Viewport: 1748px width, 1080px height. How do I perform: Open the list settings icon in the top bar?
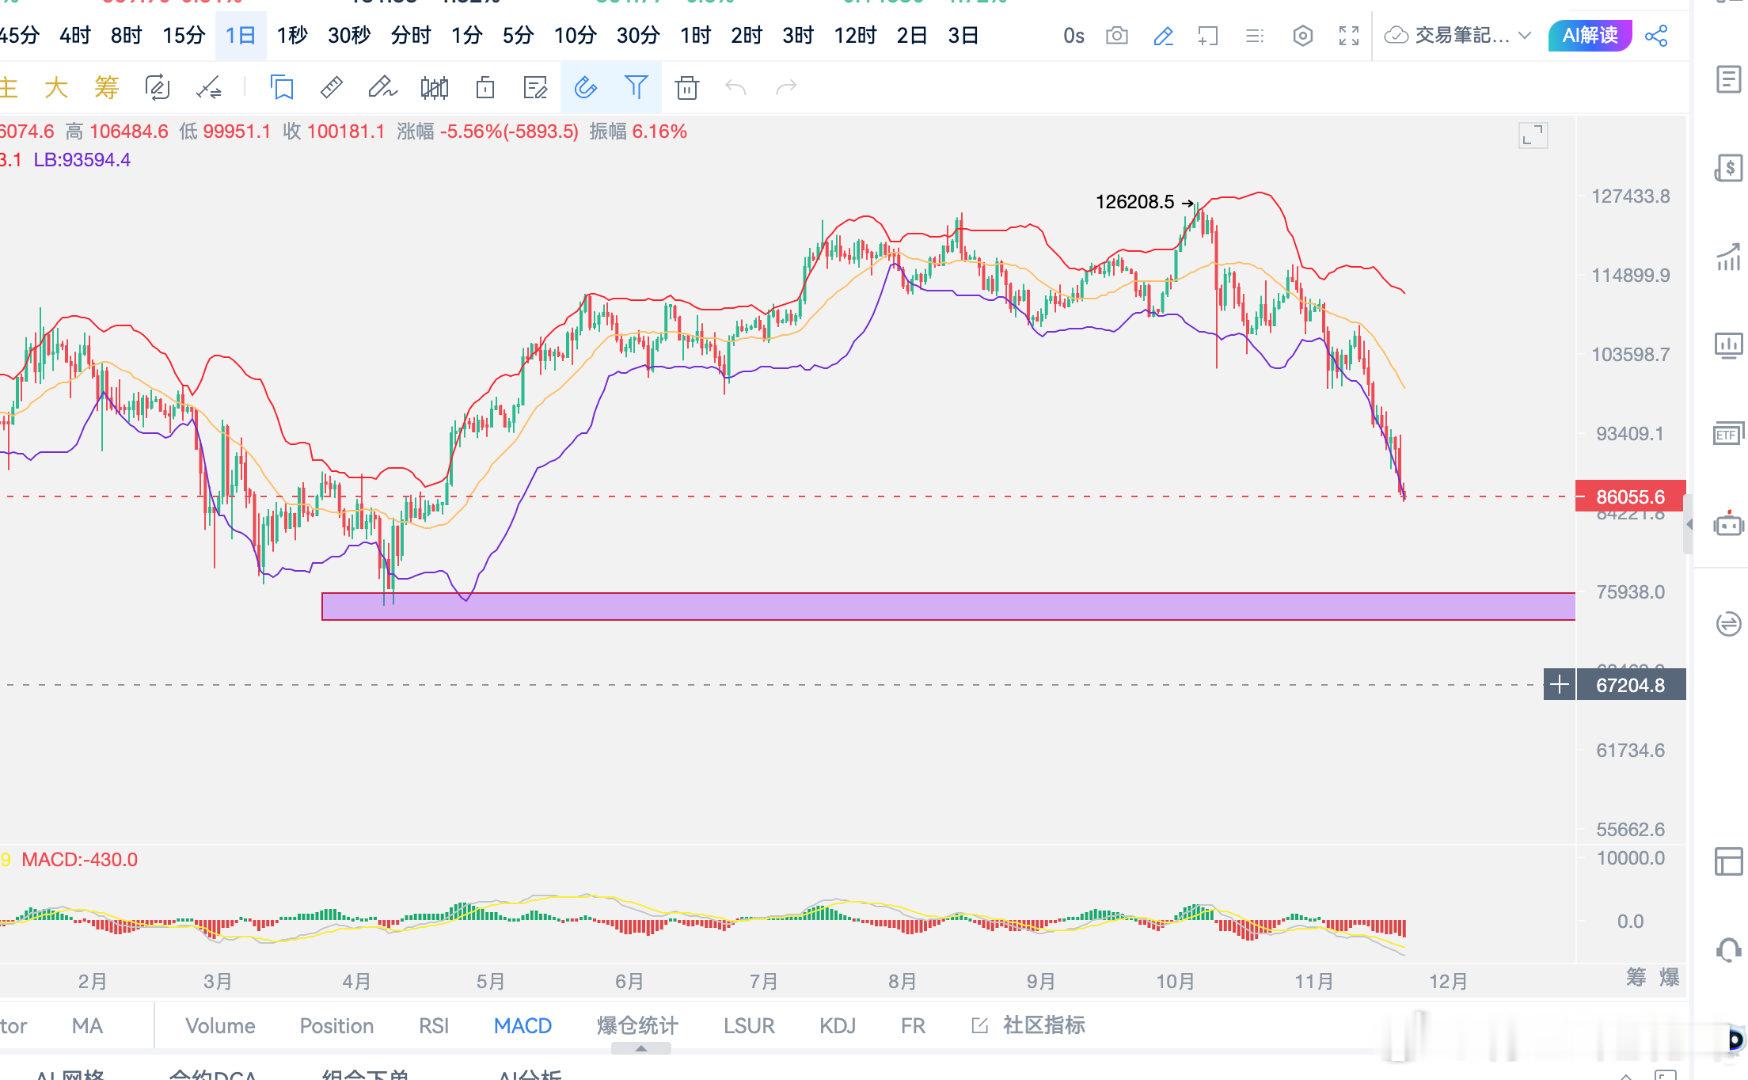point(1255,36)
